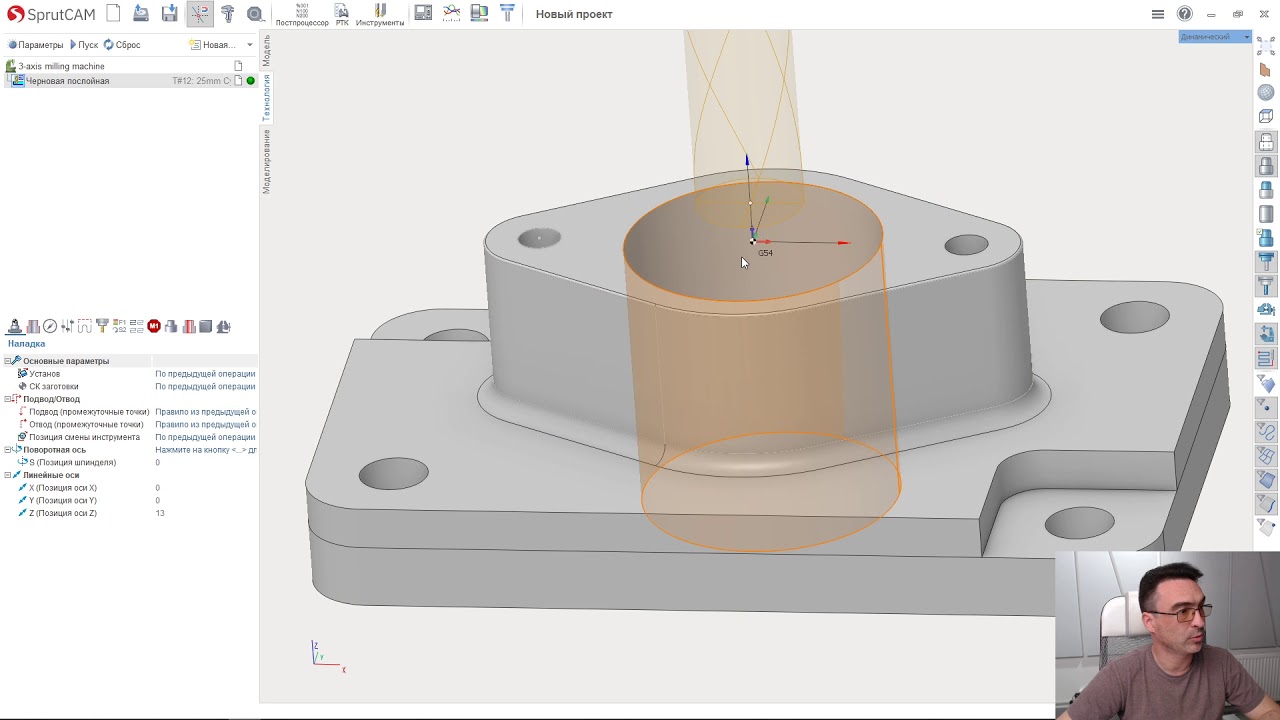Collapse Подвод/Отвод group

pyautogui.click(x=8, y=399)
